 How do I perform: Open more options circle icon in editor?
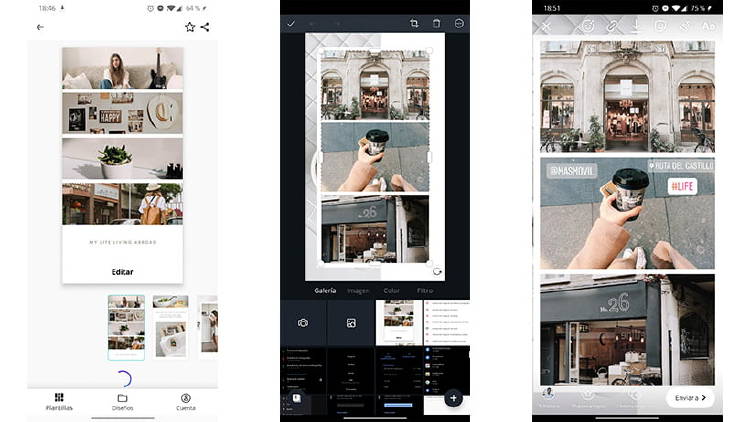[459, 23]
